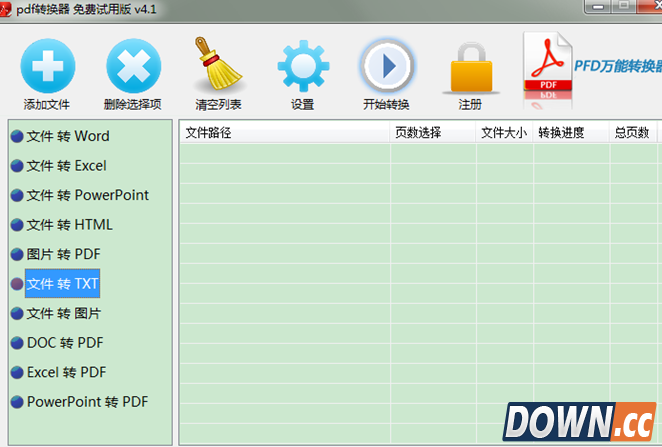Viewport: 662px width, 447px height.
Task: Minimize the pdf转换器 window
Action: coord(597,6)
